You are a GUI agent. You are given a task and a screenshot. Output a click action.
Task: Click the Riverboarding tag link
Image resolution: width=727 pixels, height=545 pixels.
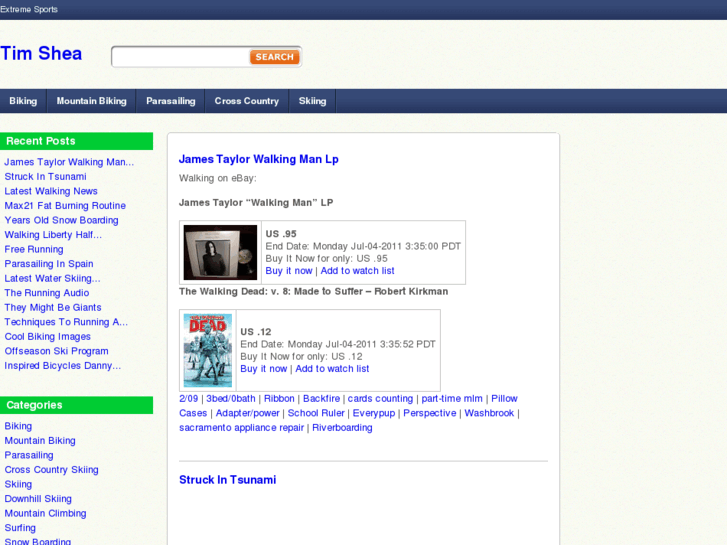[x=342, y=428]
